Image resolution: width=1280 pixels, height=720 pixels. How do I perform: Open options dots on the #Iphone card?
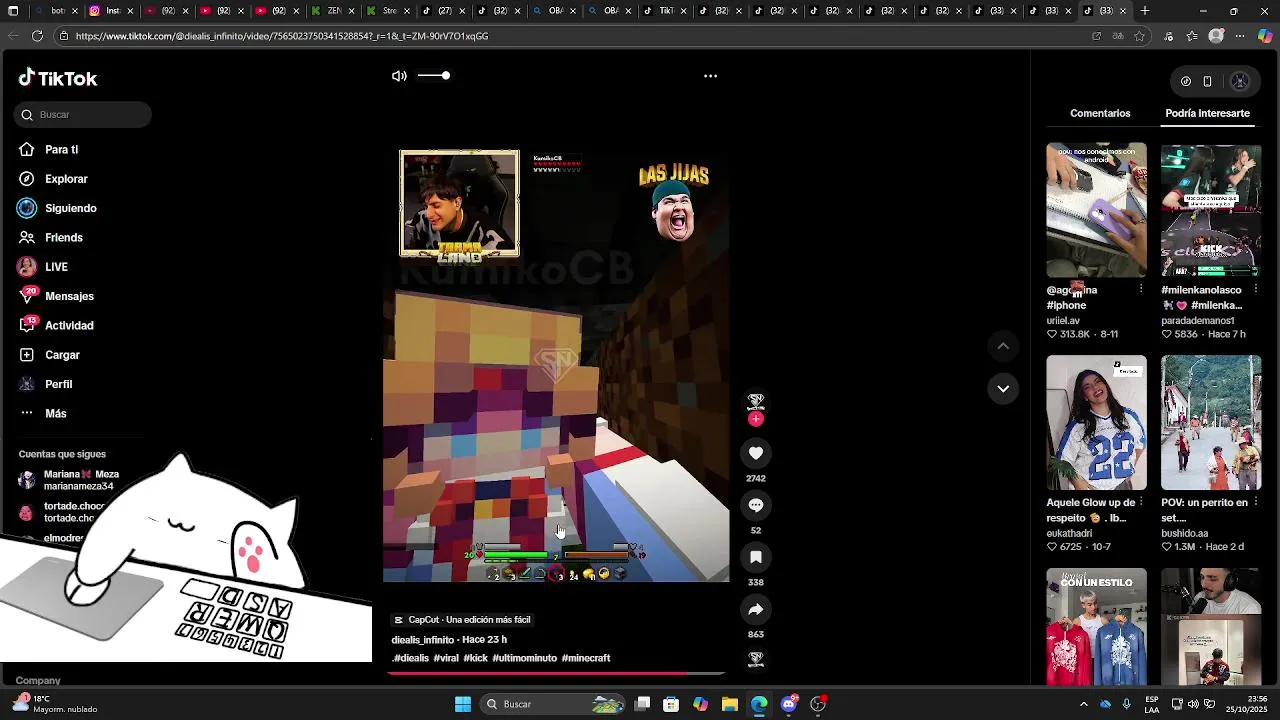pyautogui.click(x=1141, y=289)
